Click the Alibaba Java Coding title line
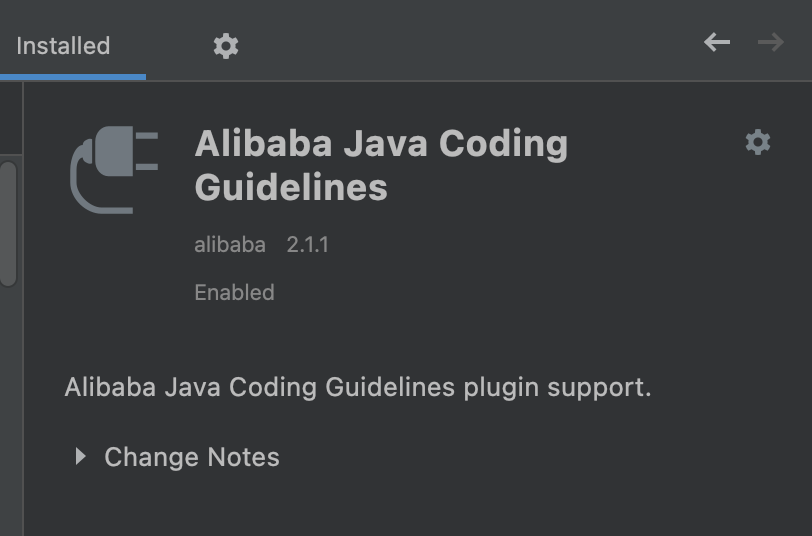This screenshot has height=536, width=812. (381, 143)
